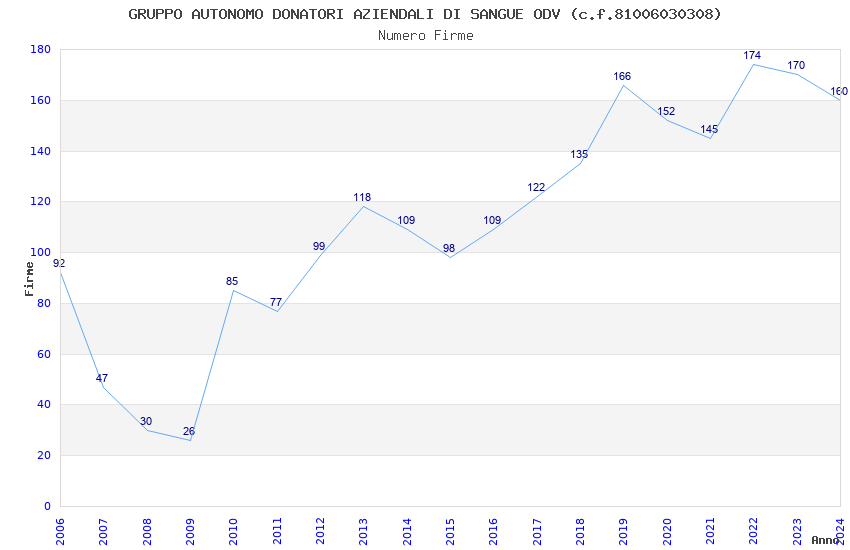Click the Firme y-axis label
Viewport: 850px width, 550px height.
point(29,279)
